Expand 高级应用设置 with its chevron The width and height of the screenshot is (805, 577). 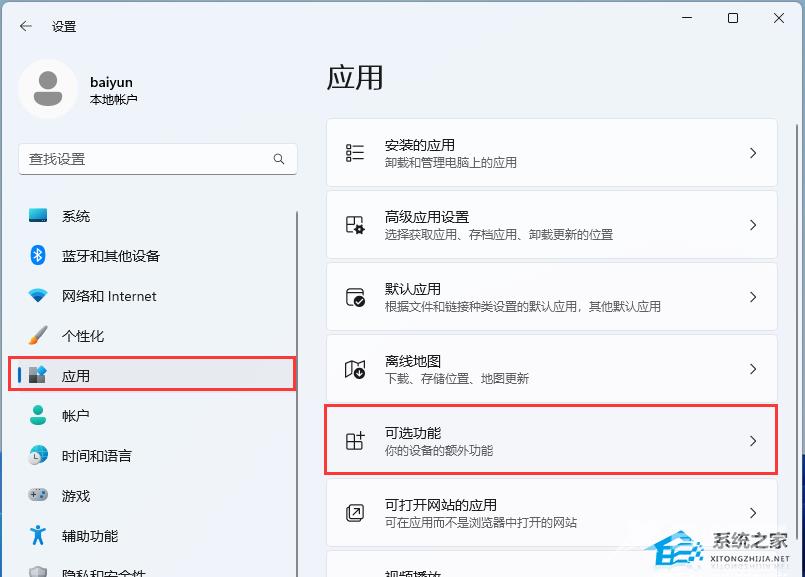(x=753, y=225)
